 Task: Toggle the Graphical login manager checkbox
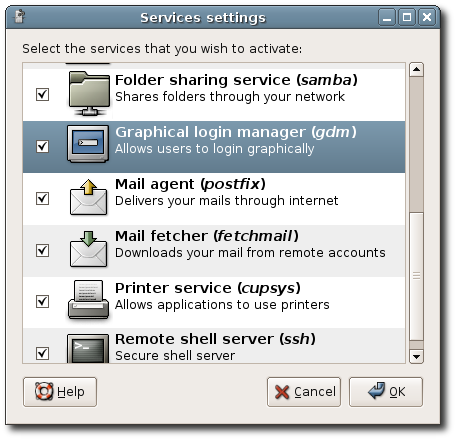click(x=42, y=146)
